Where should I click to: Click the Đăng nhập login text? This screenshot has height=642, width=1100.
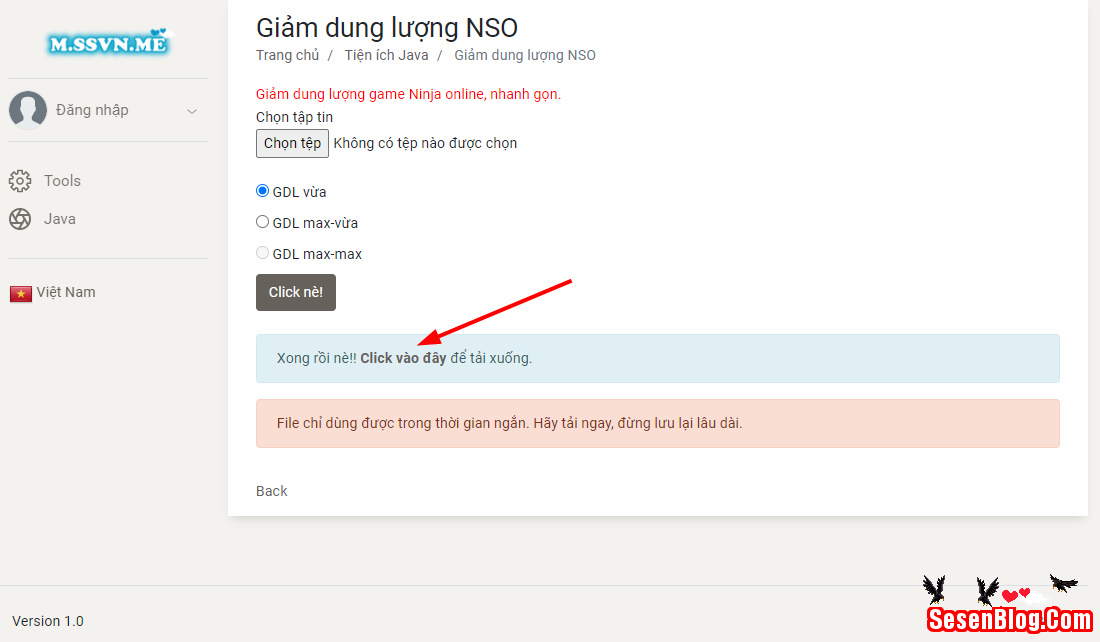tap(92, 110)
